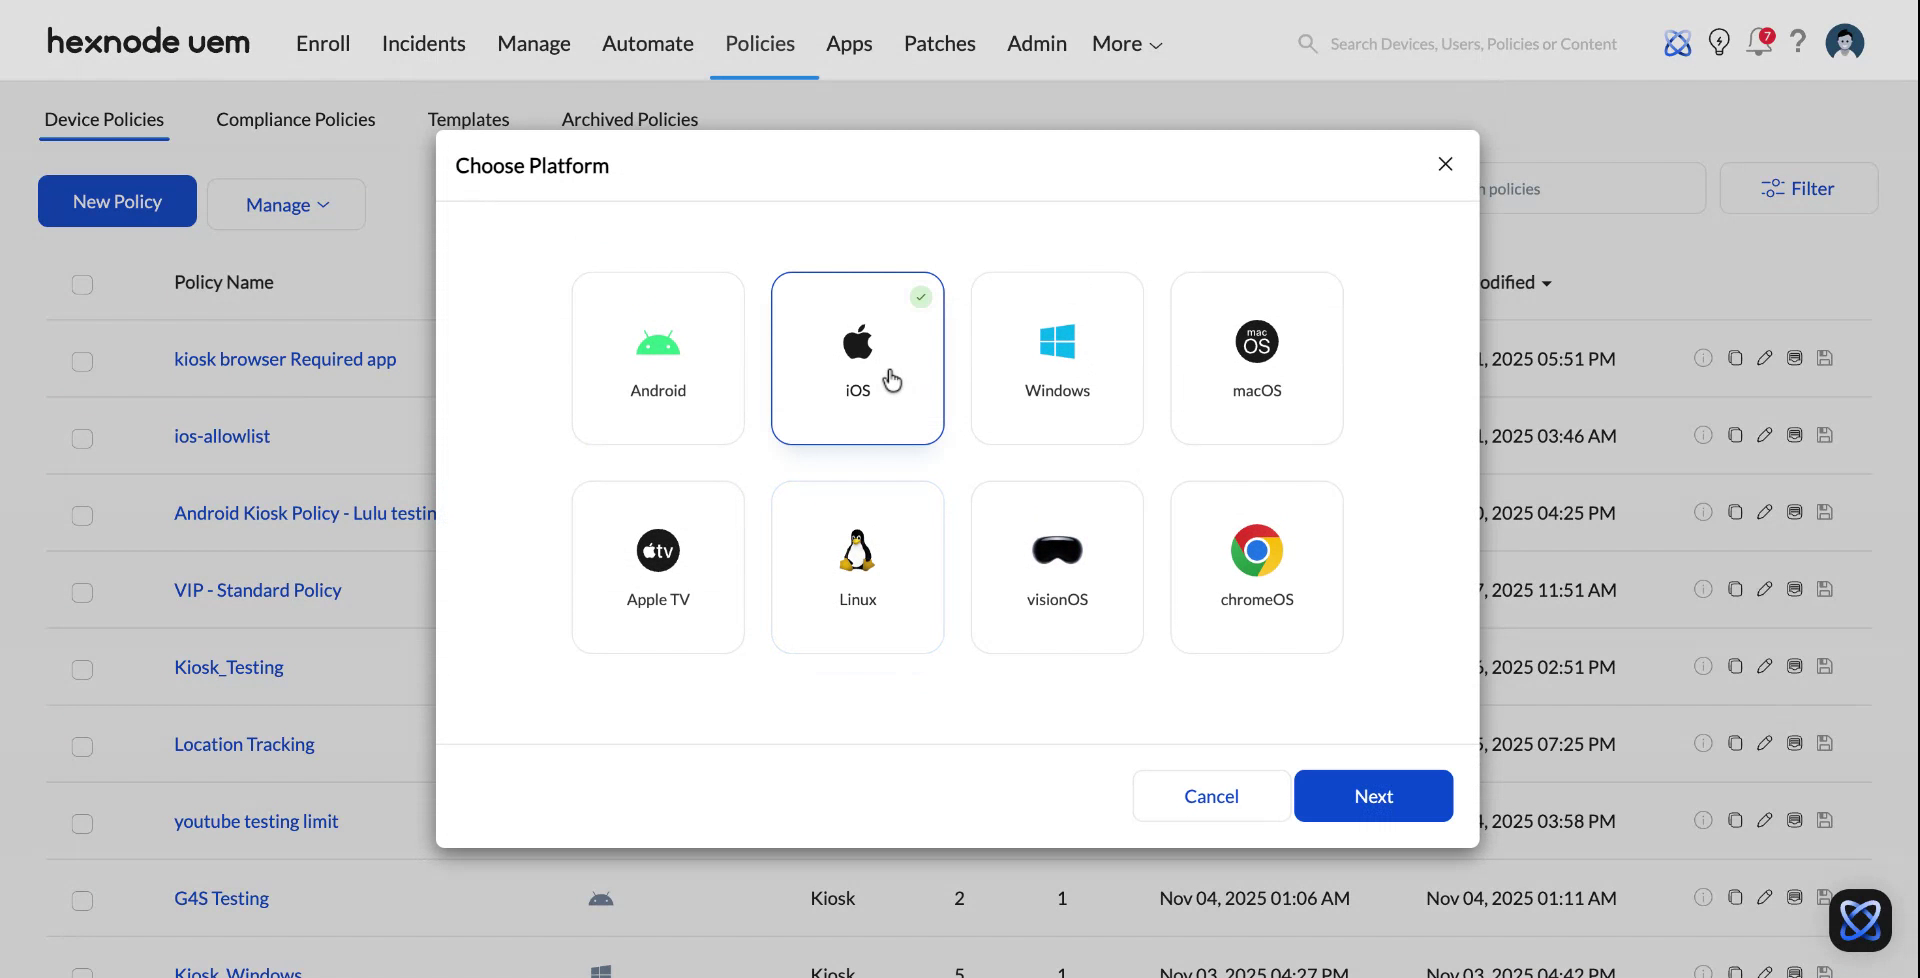The height and width of the screenshot is (978, 1920).
Task: Switch to the Compliance Policies tab
Action: (x=295, y=119)
